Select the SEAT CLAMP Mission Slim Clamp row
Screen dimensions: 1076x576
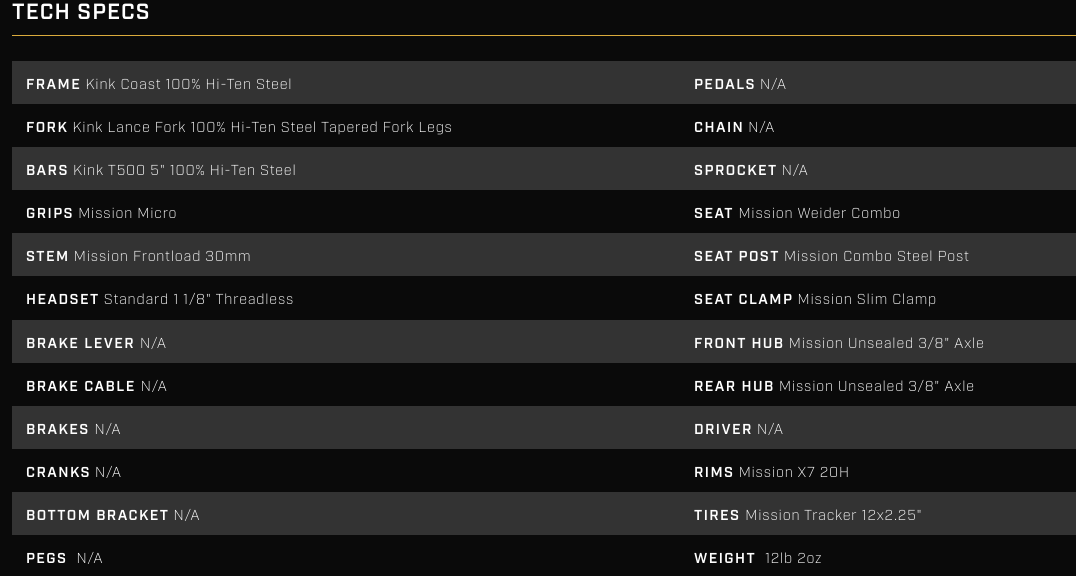(815, 299)
